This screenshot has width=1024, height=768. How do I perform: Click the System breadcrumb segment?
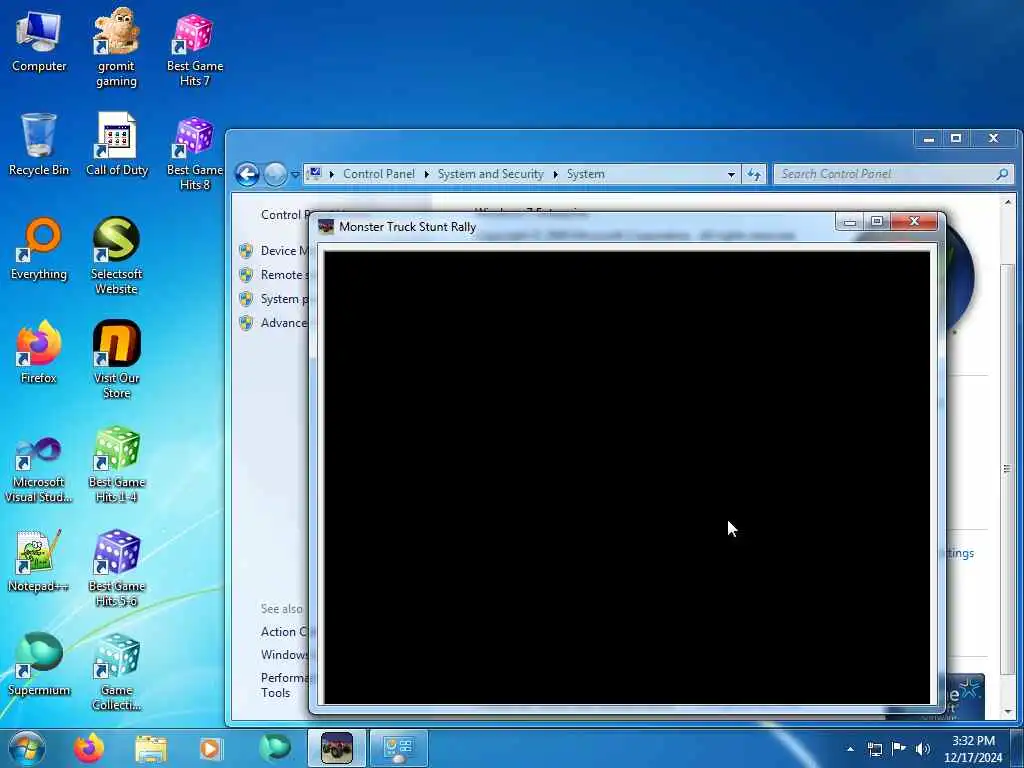585,174
